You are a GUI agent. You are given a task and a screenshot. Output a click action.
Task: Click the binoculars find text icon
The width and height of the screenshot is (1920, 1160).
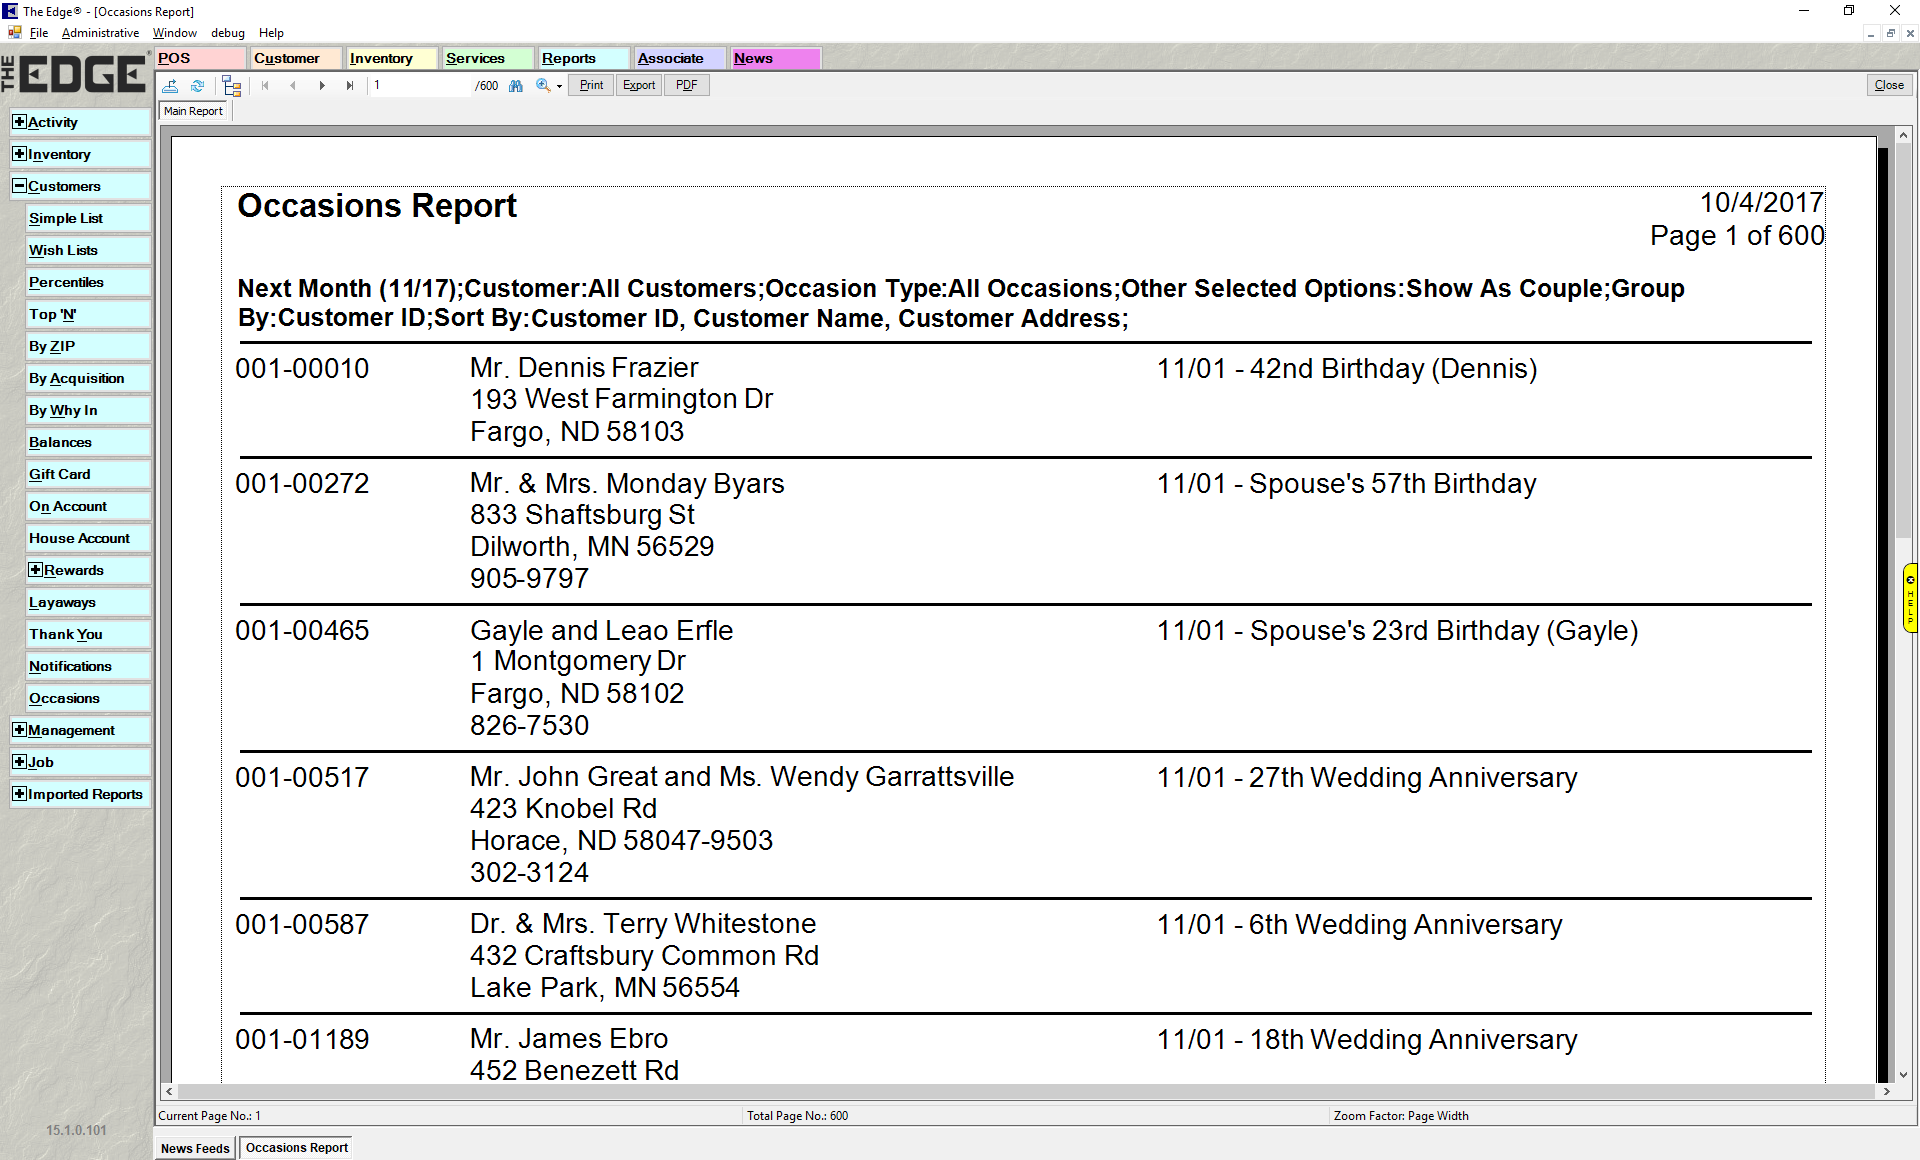[x=516, y=86]
